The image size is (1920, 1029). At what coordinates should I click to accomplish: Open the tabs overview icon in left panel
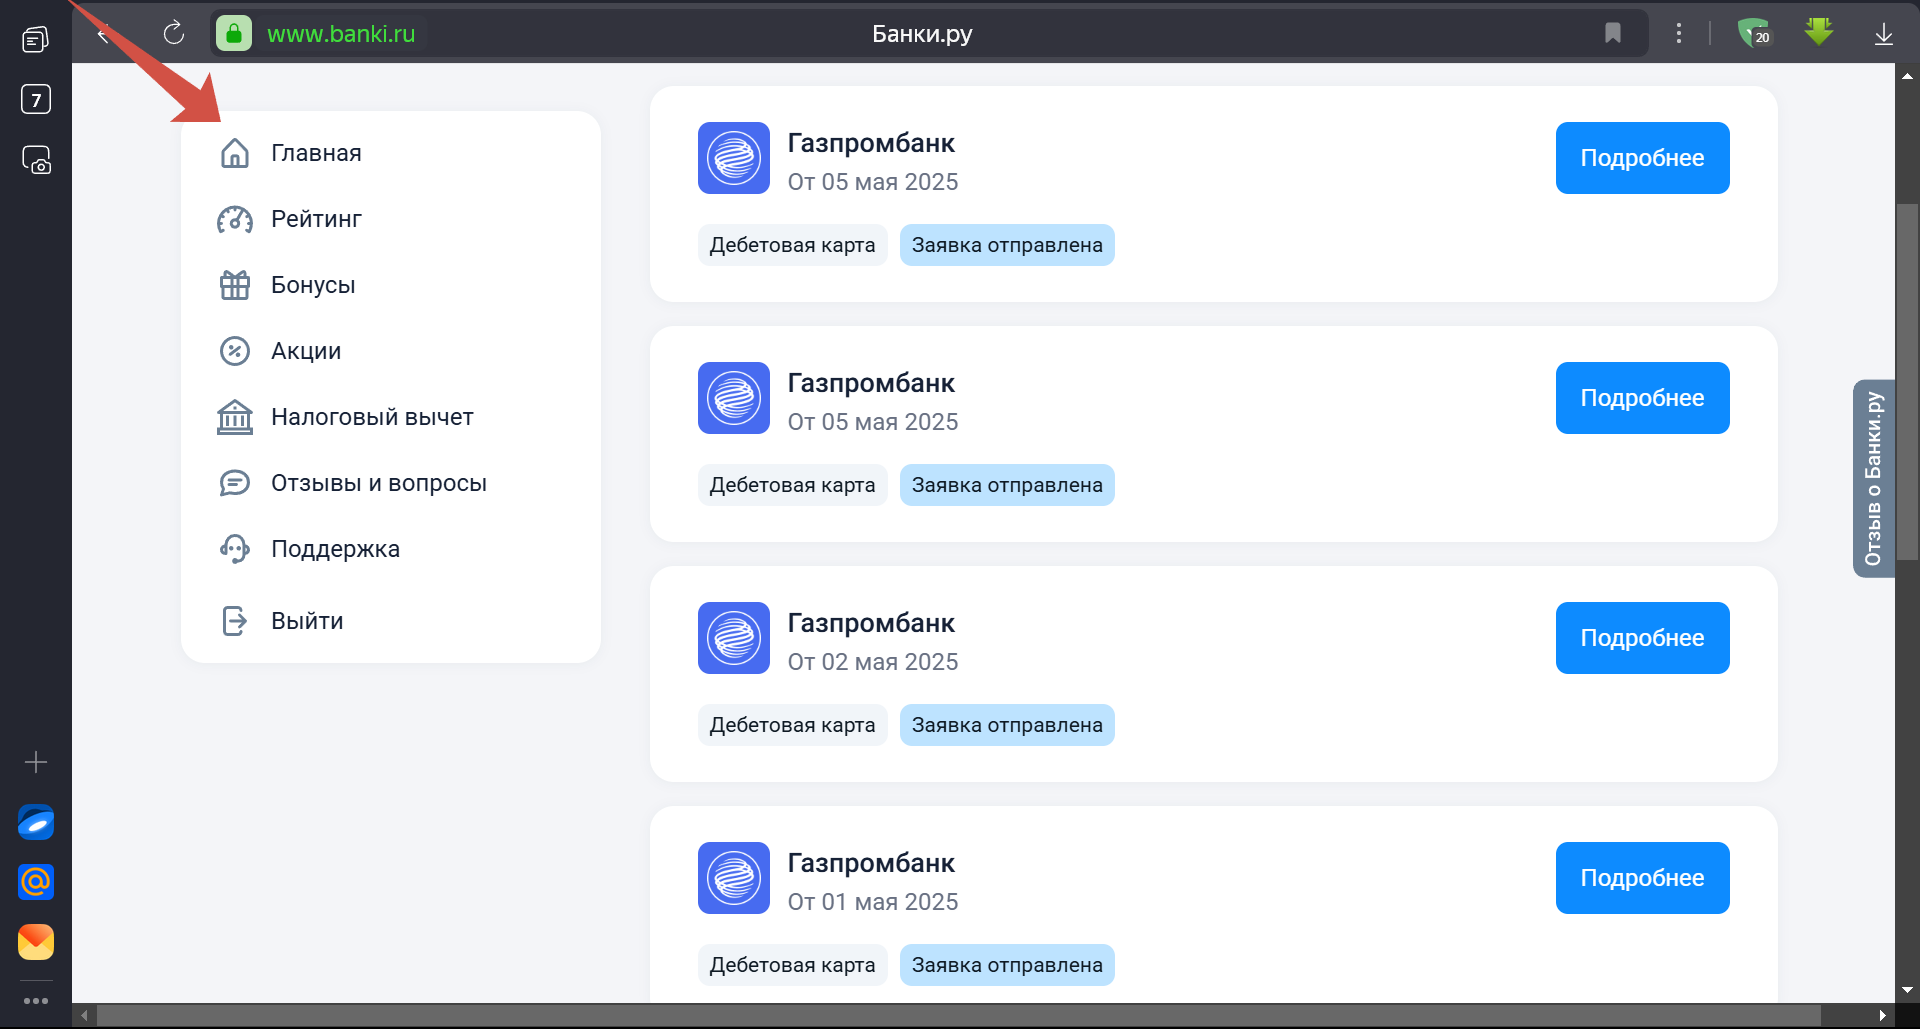pyautogui.click(x=36, y=39)
